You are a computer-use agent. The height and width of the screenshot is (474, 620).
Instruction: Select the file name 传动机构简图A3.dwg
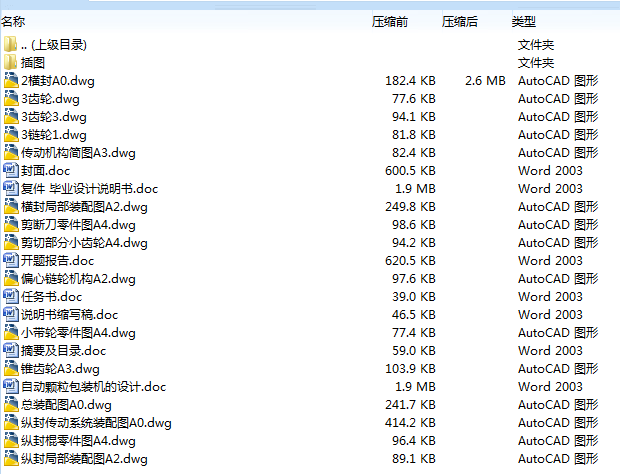tap(78, 153)
